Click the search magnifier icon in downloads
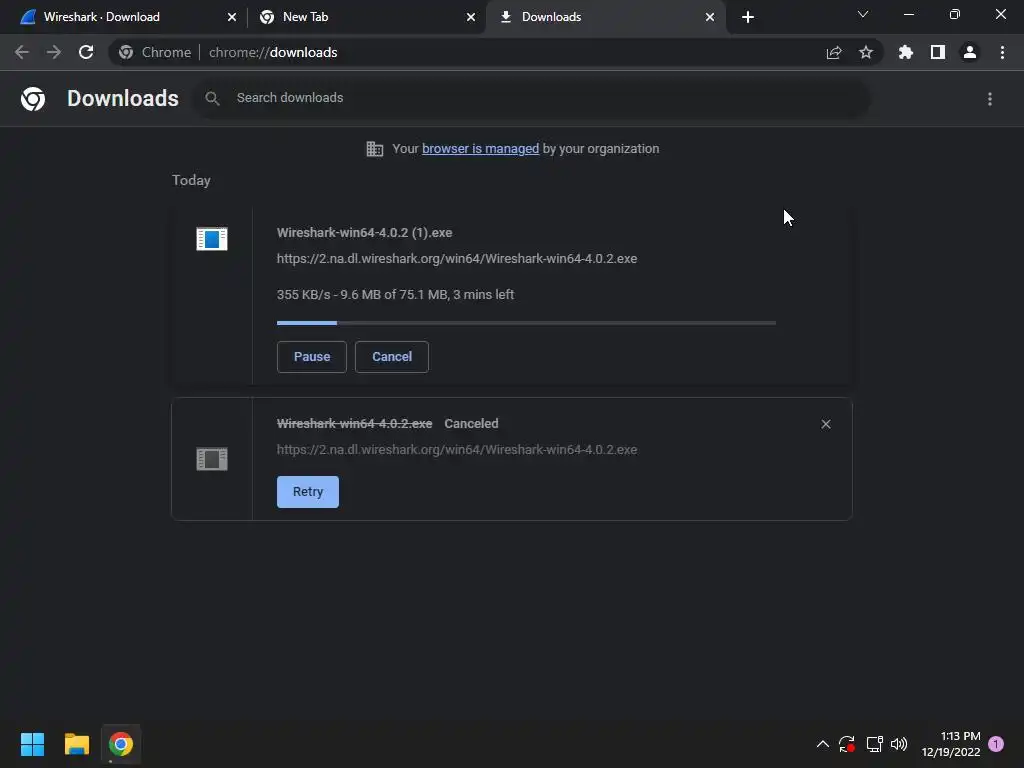Image resolution: width=1024 pixels, height=768 pixels. tap(212, 99)
